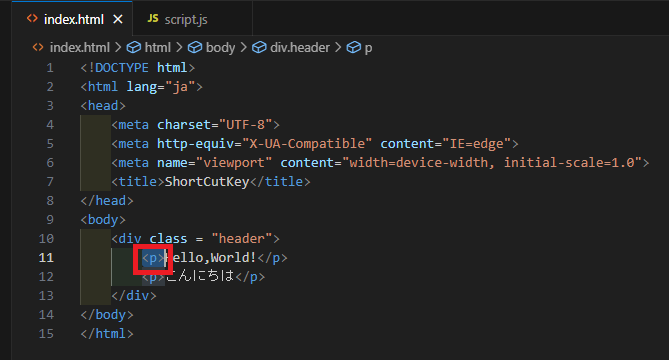Click line number 15 in gutter

tap(46, 334)
